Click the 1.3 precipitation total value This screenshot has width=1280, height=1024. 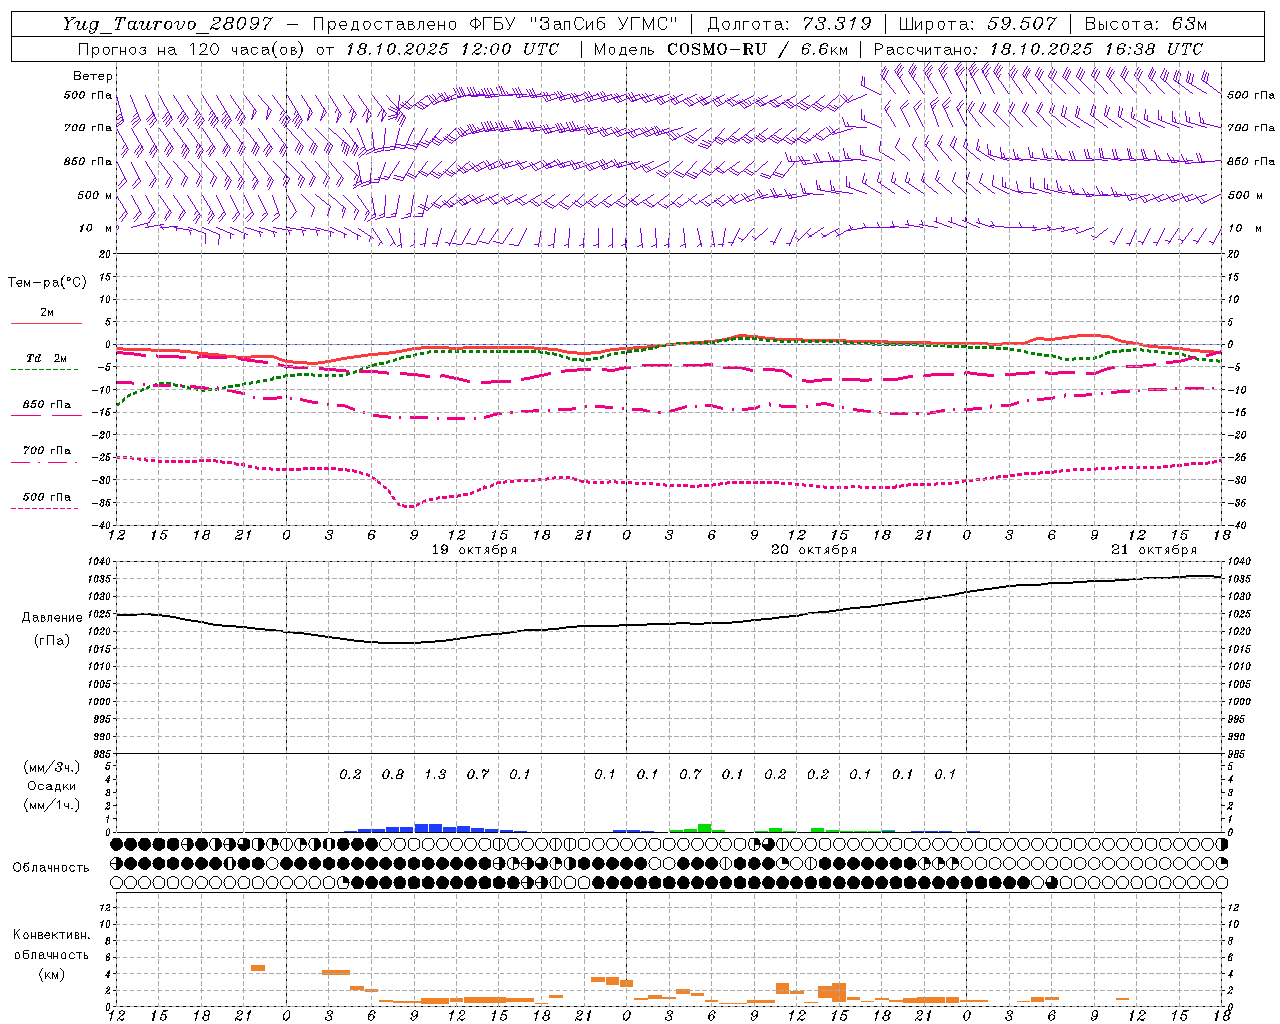click(435, 774)
